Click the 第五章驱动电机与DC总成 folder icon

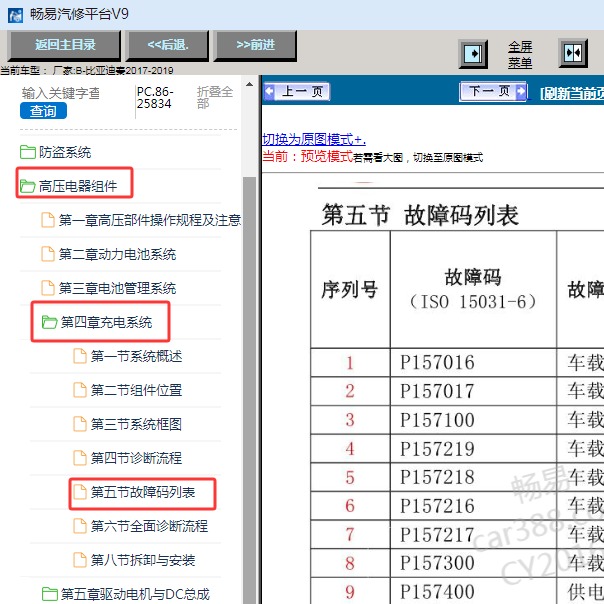(x=49, y=594)
